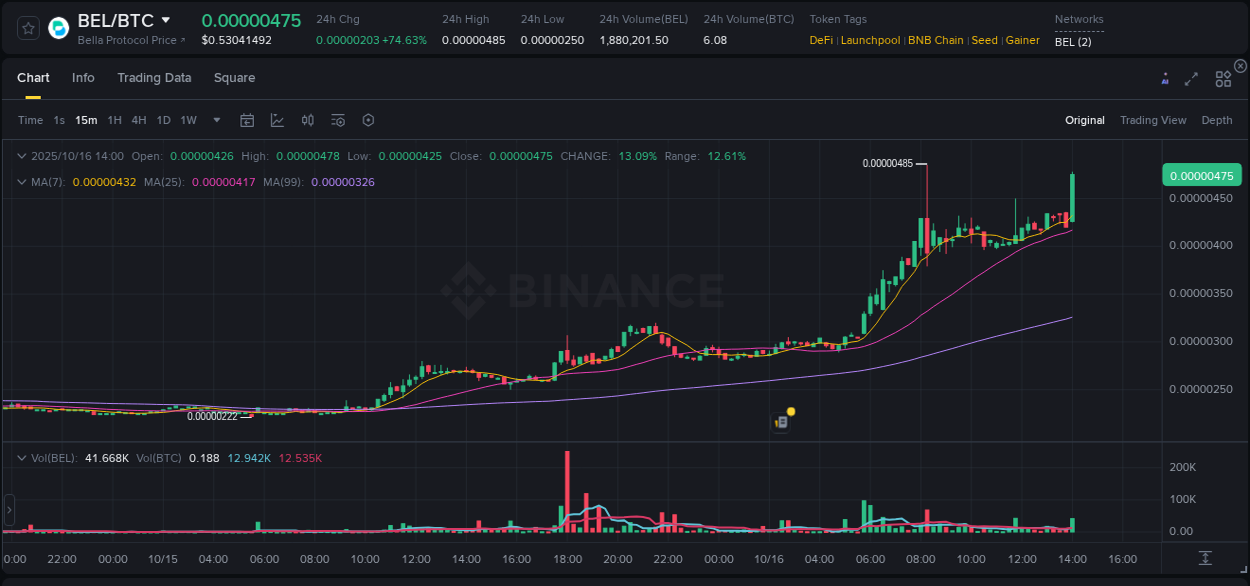The image size is (1250, 586).
Task: Open the chat widget with yellow notification dot
Action: pyautogui.click(x=783, y=420)
